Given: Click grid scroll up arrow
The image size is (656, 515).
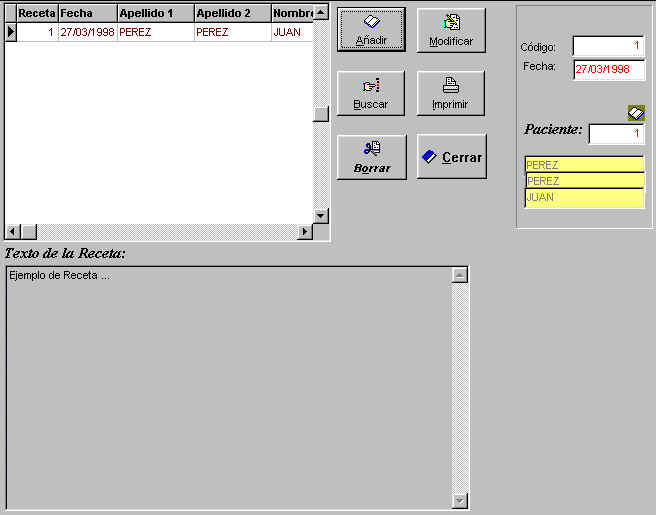Looking at the screenshot, I should tap(320, 13).
